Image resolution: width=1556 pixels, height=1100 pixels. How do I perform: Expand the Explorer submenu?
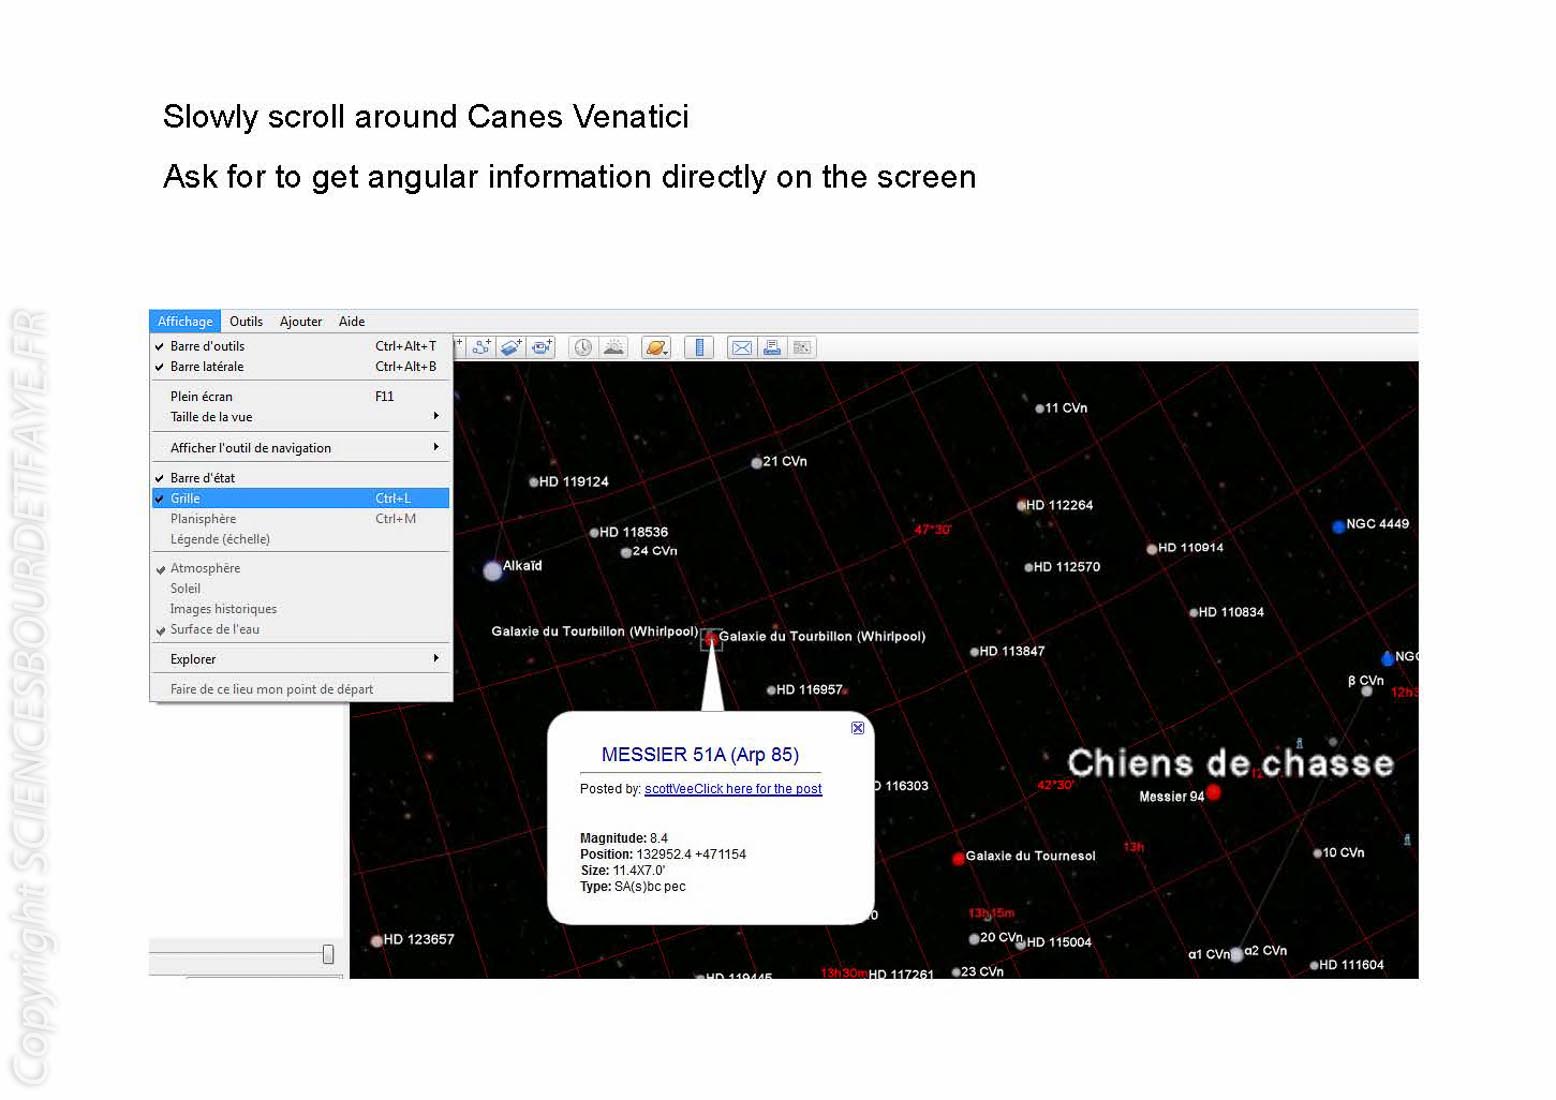300,659
